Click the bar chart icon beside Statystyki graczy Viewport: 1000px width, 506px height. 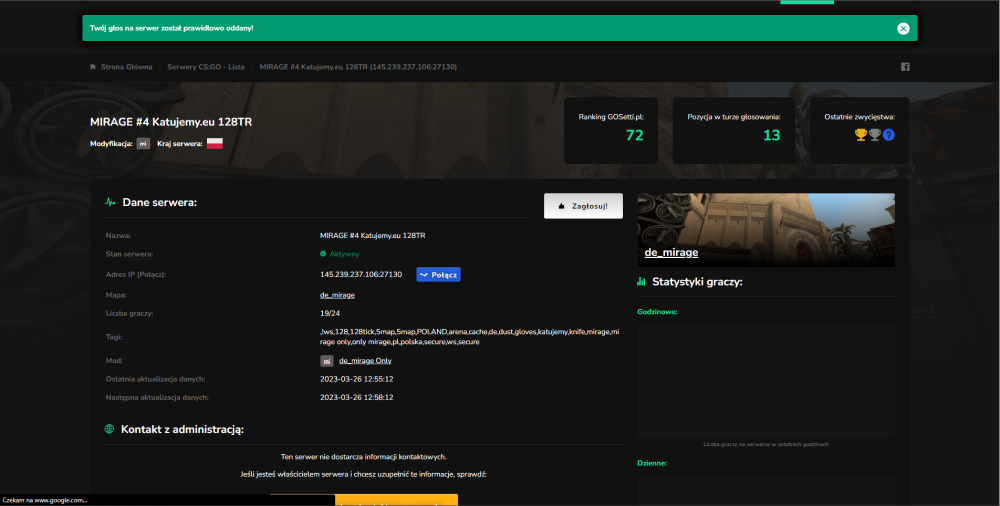click(x=641, y=281)
